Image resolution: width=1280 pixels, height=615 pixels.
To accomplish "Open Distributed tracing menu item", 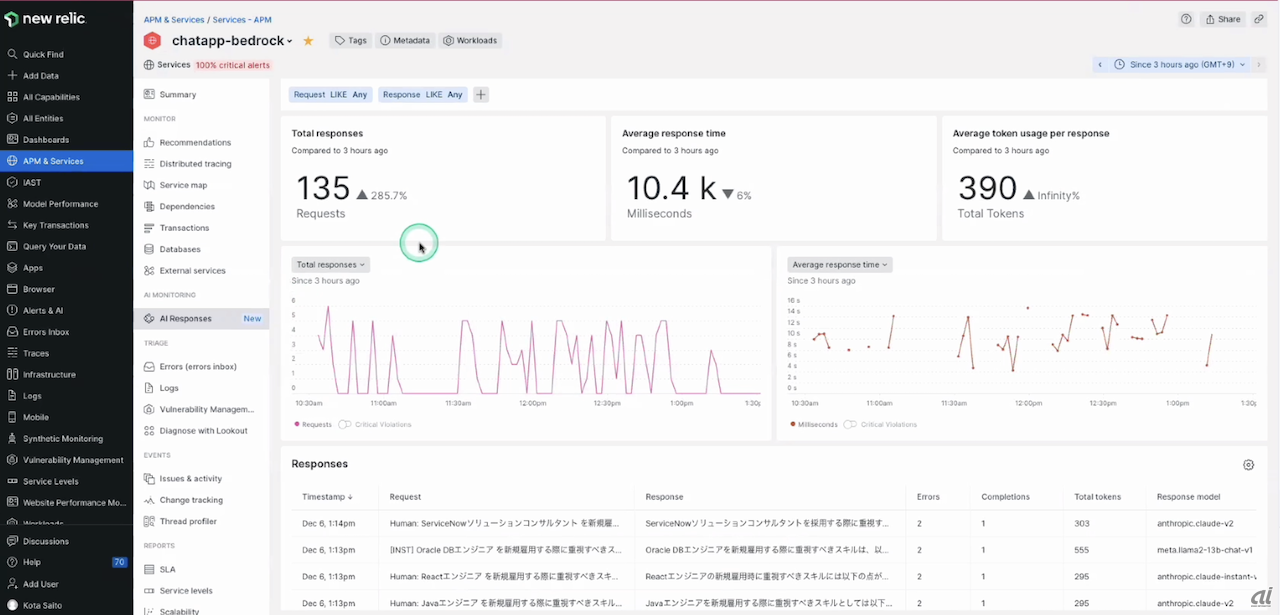I will 195,164.
